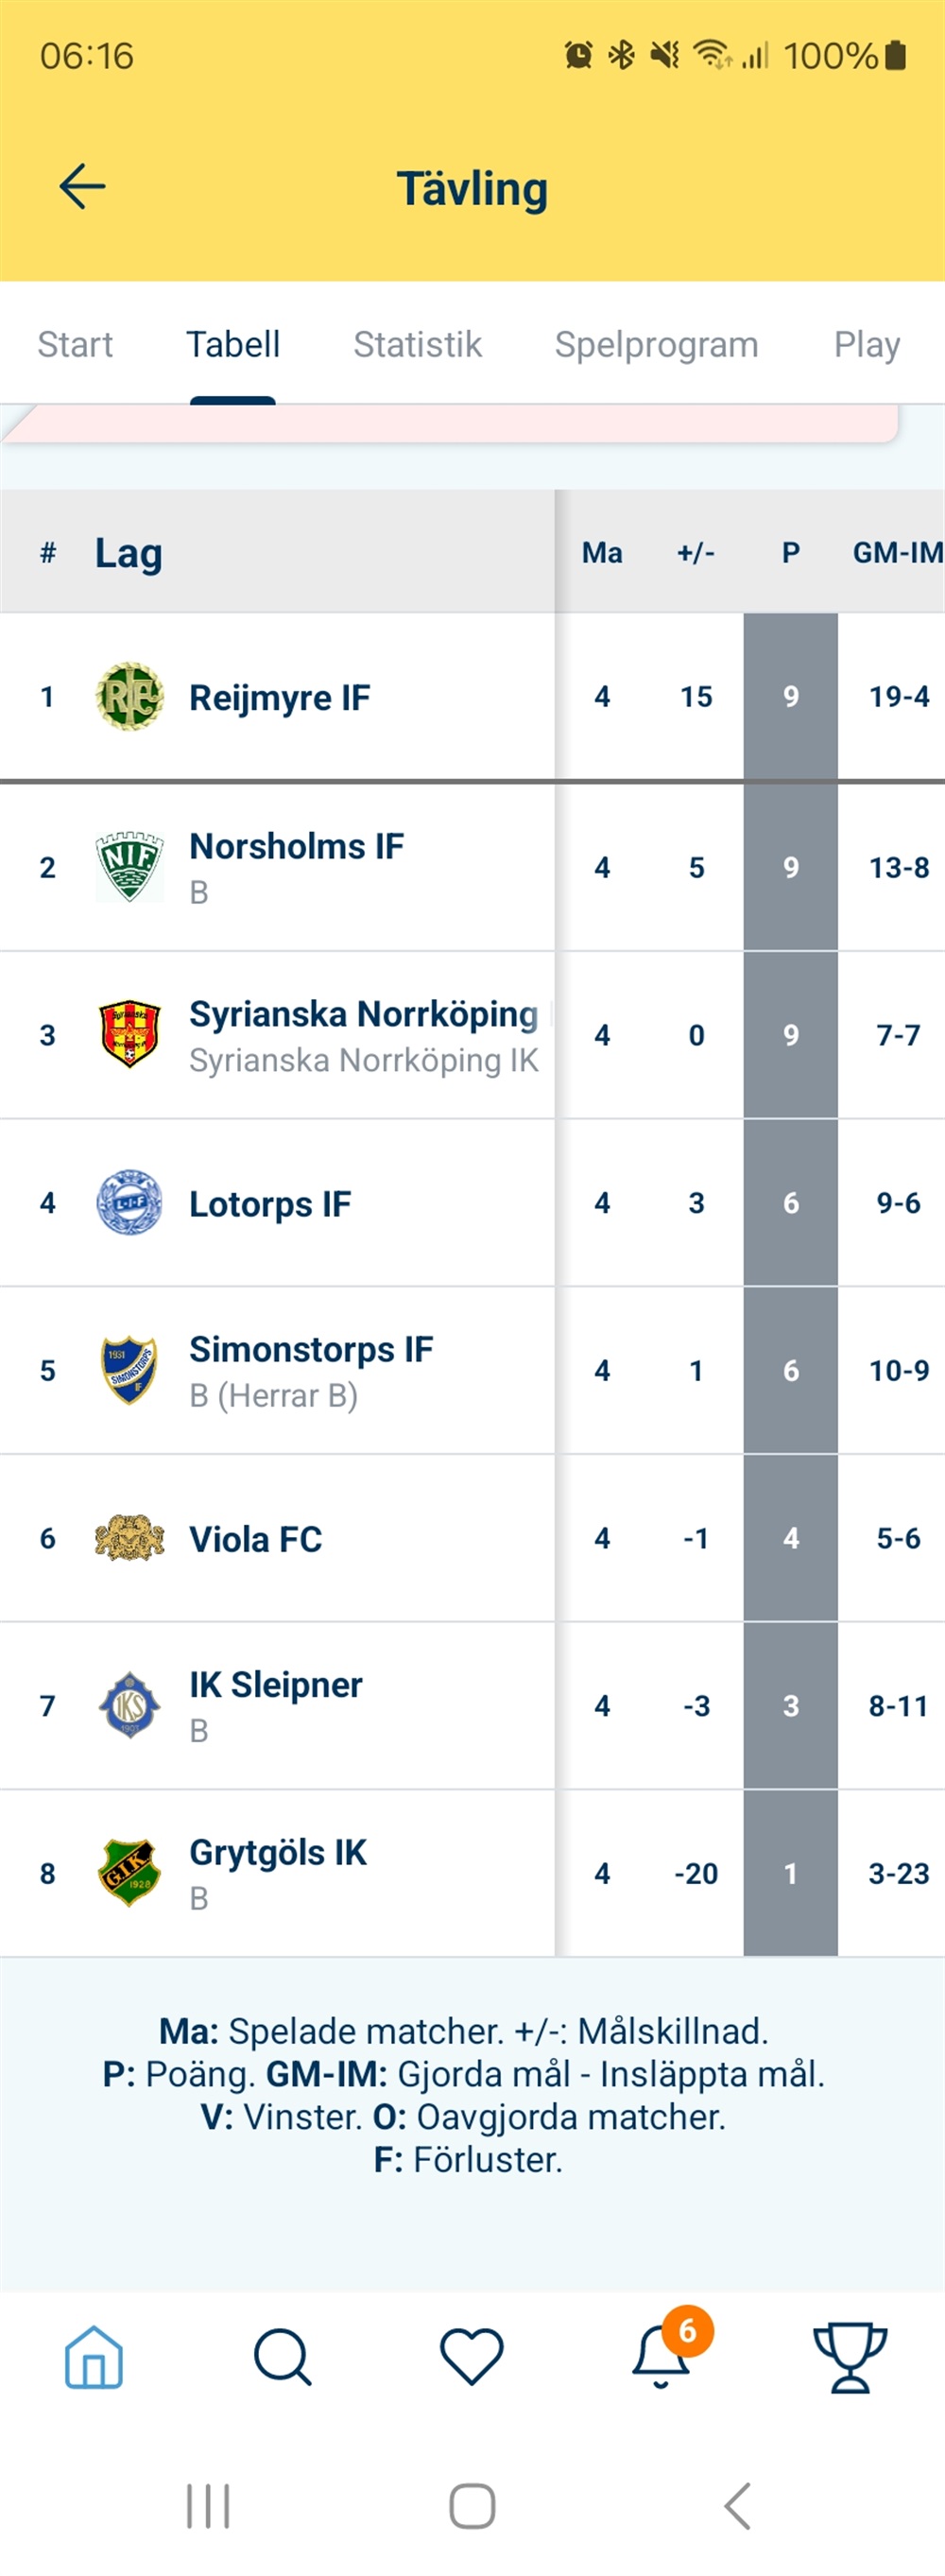Tap the Syrianska Norrköping club badge
This screenshot has width=945, height=2576.
(129, 1034)
